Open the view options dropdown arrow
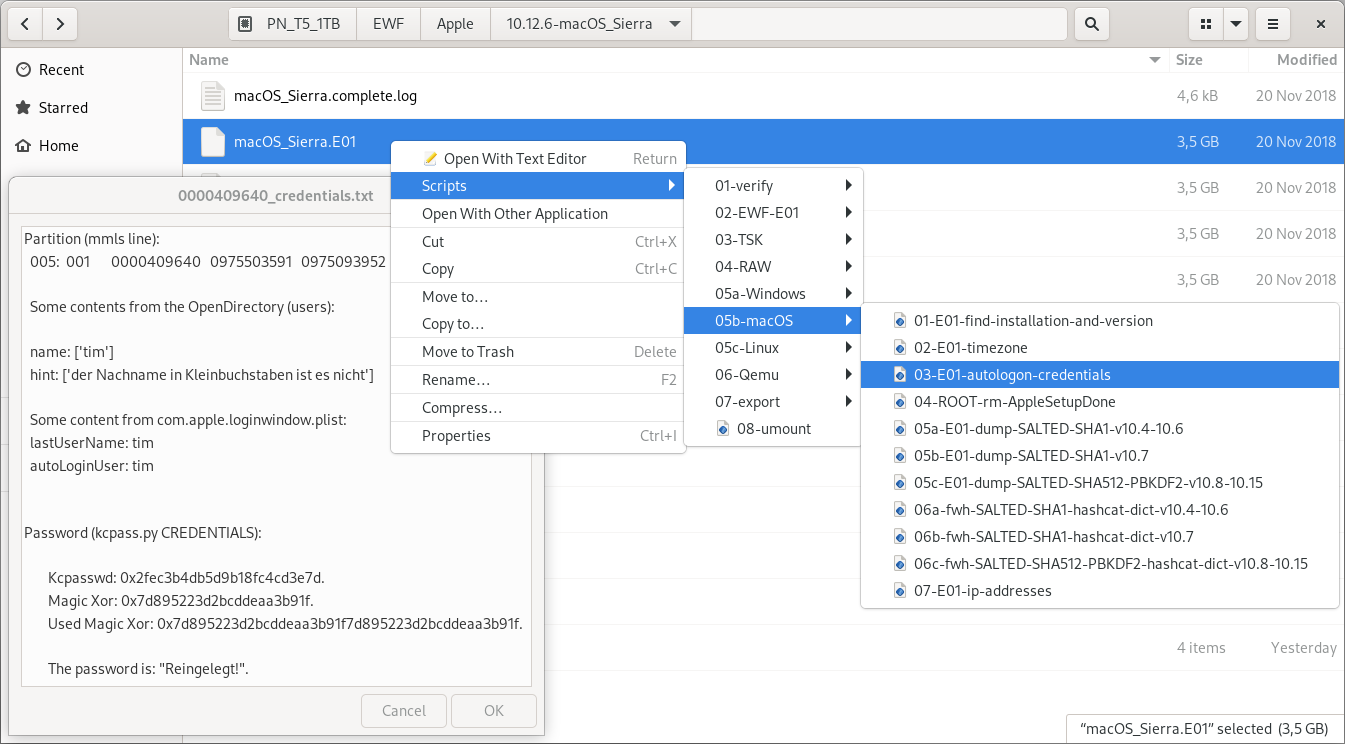Screen dimensions: 1345x744 point(1236,23)
